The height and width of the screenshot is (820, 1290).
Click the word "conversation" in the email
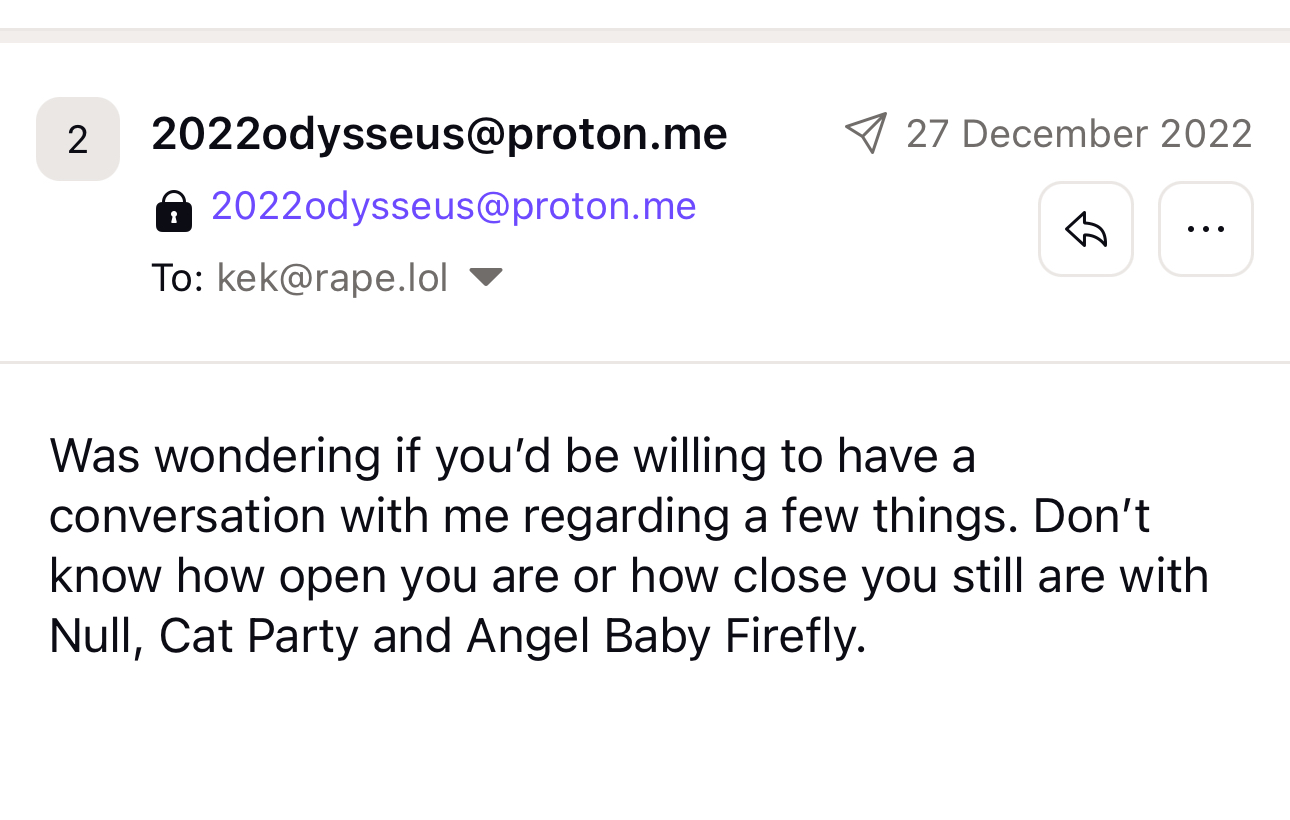coord(187,516)
